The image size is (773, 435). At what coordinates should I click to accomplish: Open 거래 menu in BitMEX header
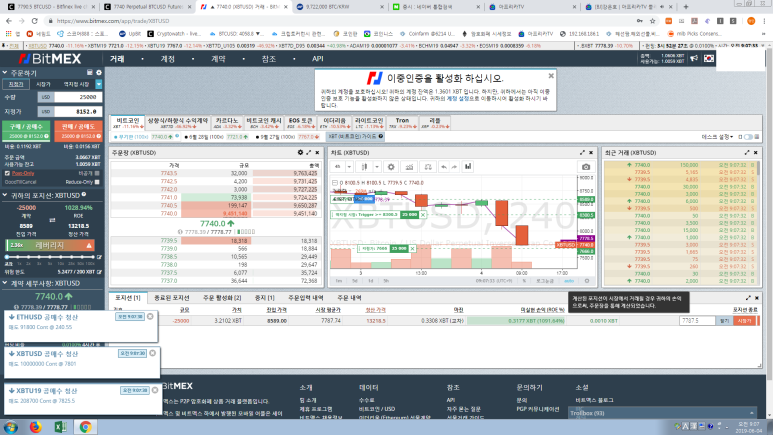point(117,59)
